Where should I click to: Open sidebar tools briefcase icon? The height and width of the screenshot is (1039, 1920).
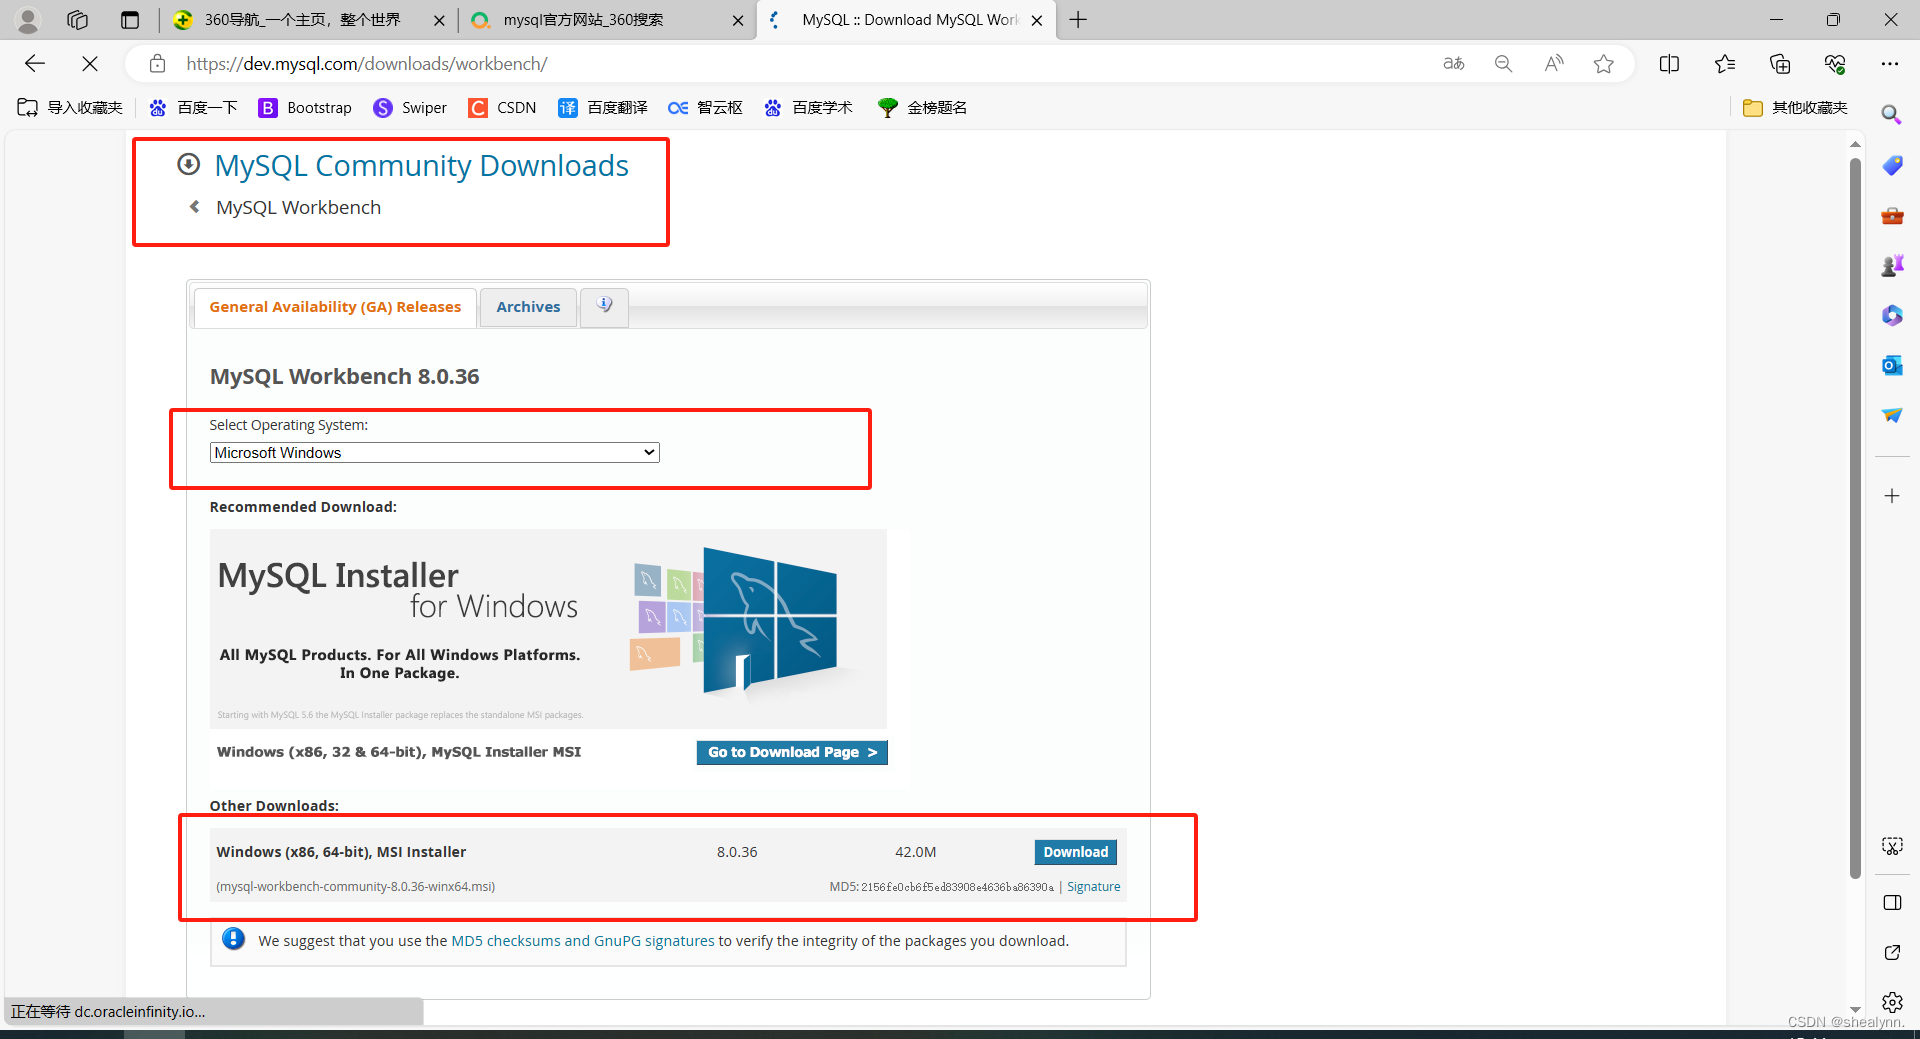click(1892, 215)
